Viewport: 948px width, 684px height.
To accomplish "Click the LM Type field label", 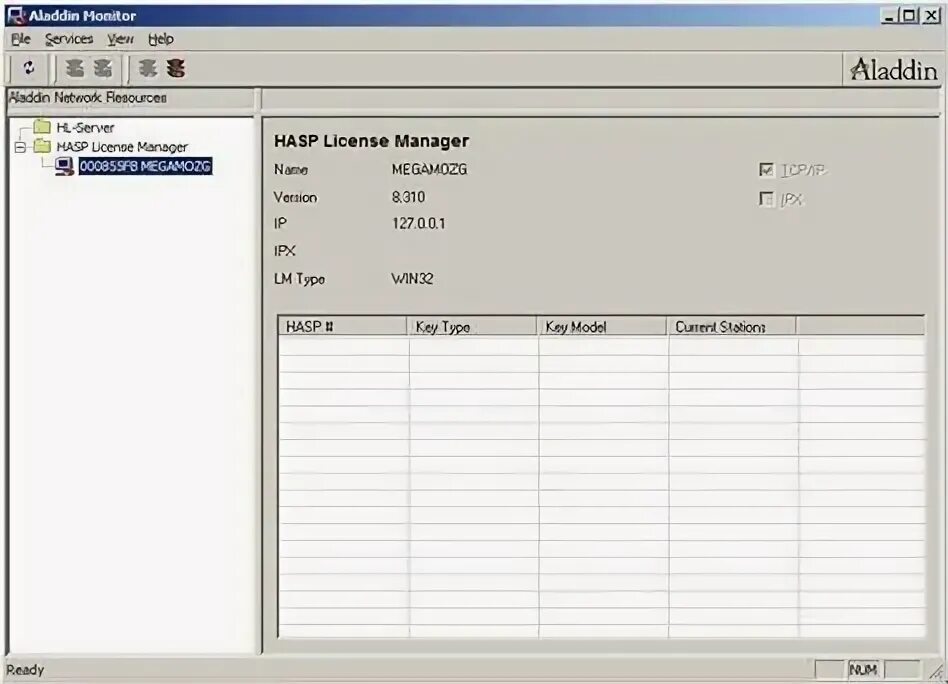I will (x=299, y=279).
